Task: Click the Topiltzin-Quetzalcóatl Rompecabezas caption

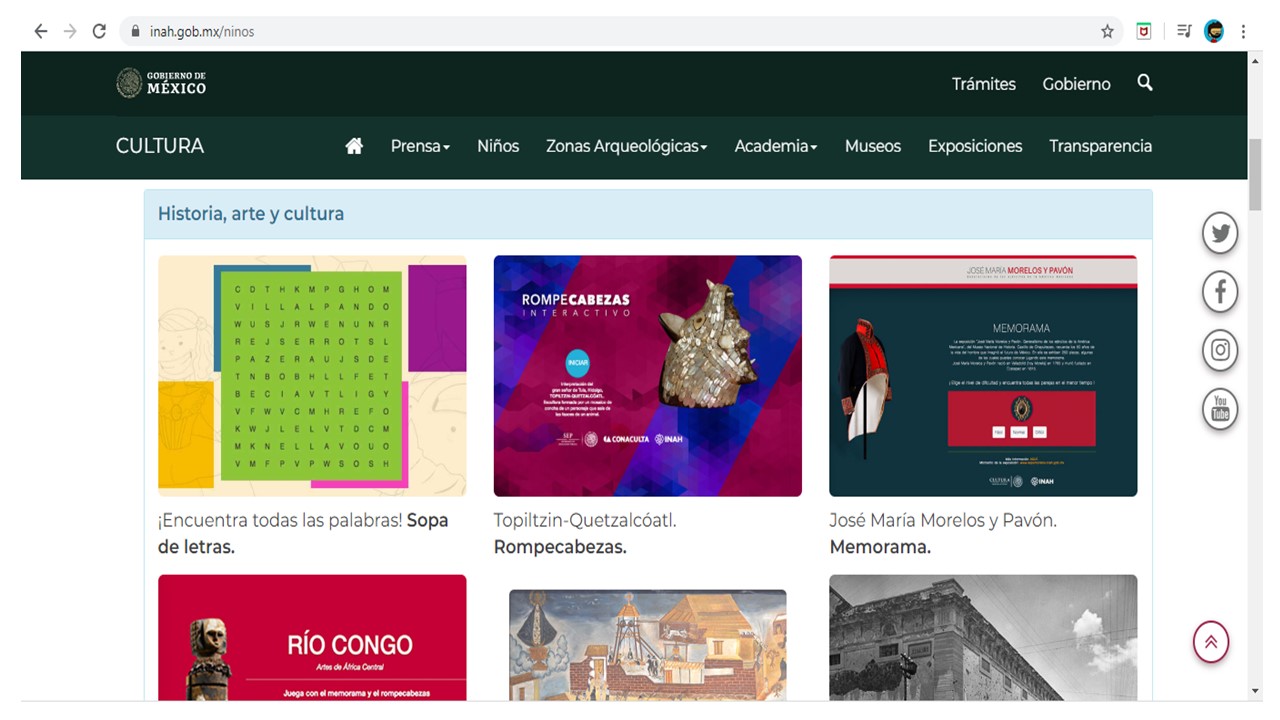Action: click(x=585, y=534)
